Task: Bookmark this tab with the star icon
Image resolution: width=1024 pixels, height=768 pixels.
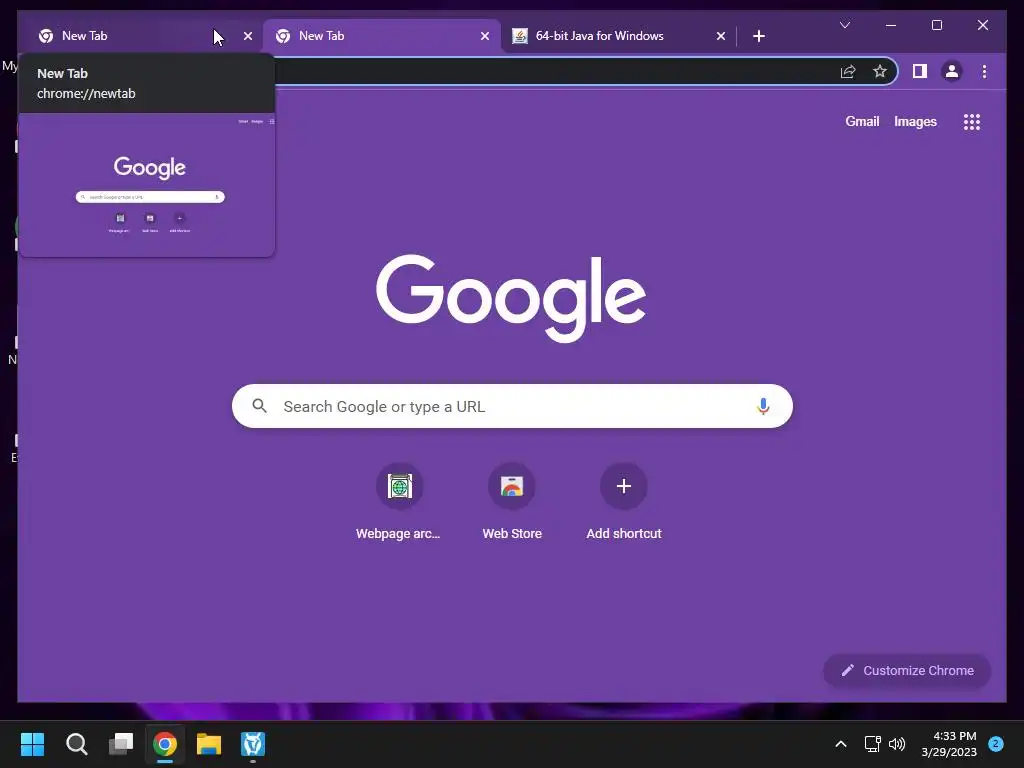Action: 880,71
